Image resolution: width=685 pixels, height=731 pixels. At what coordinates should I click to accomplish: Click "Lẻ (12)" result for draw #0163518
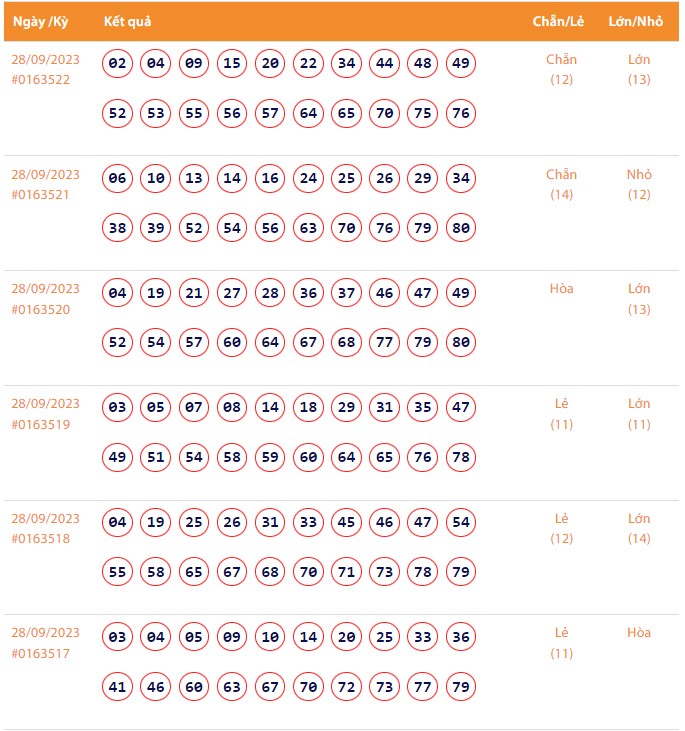coord(561,528)
